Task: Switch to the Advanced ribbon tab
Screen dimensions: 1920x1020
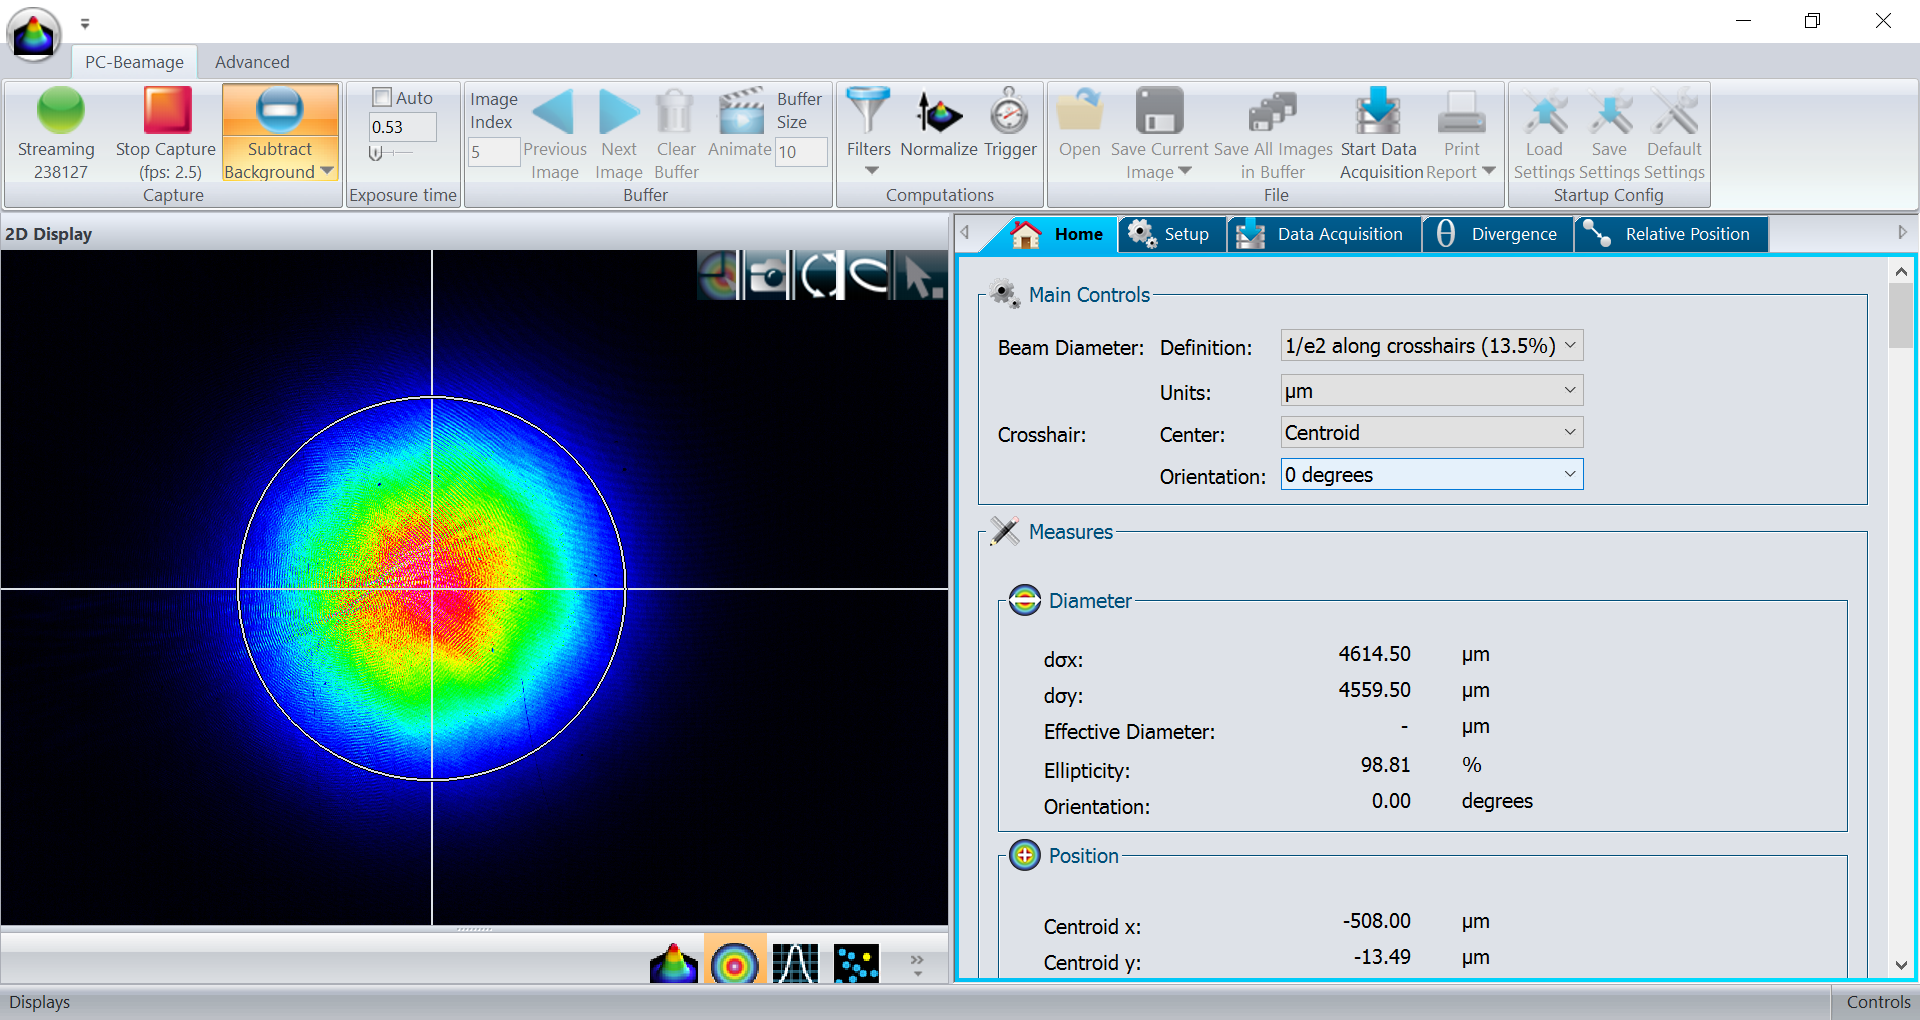Action: pyautogui.click(x=252, y=62)
